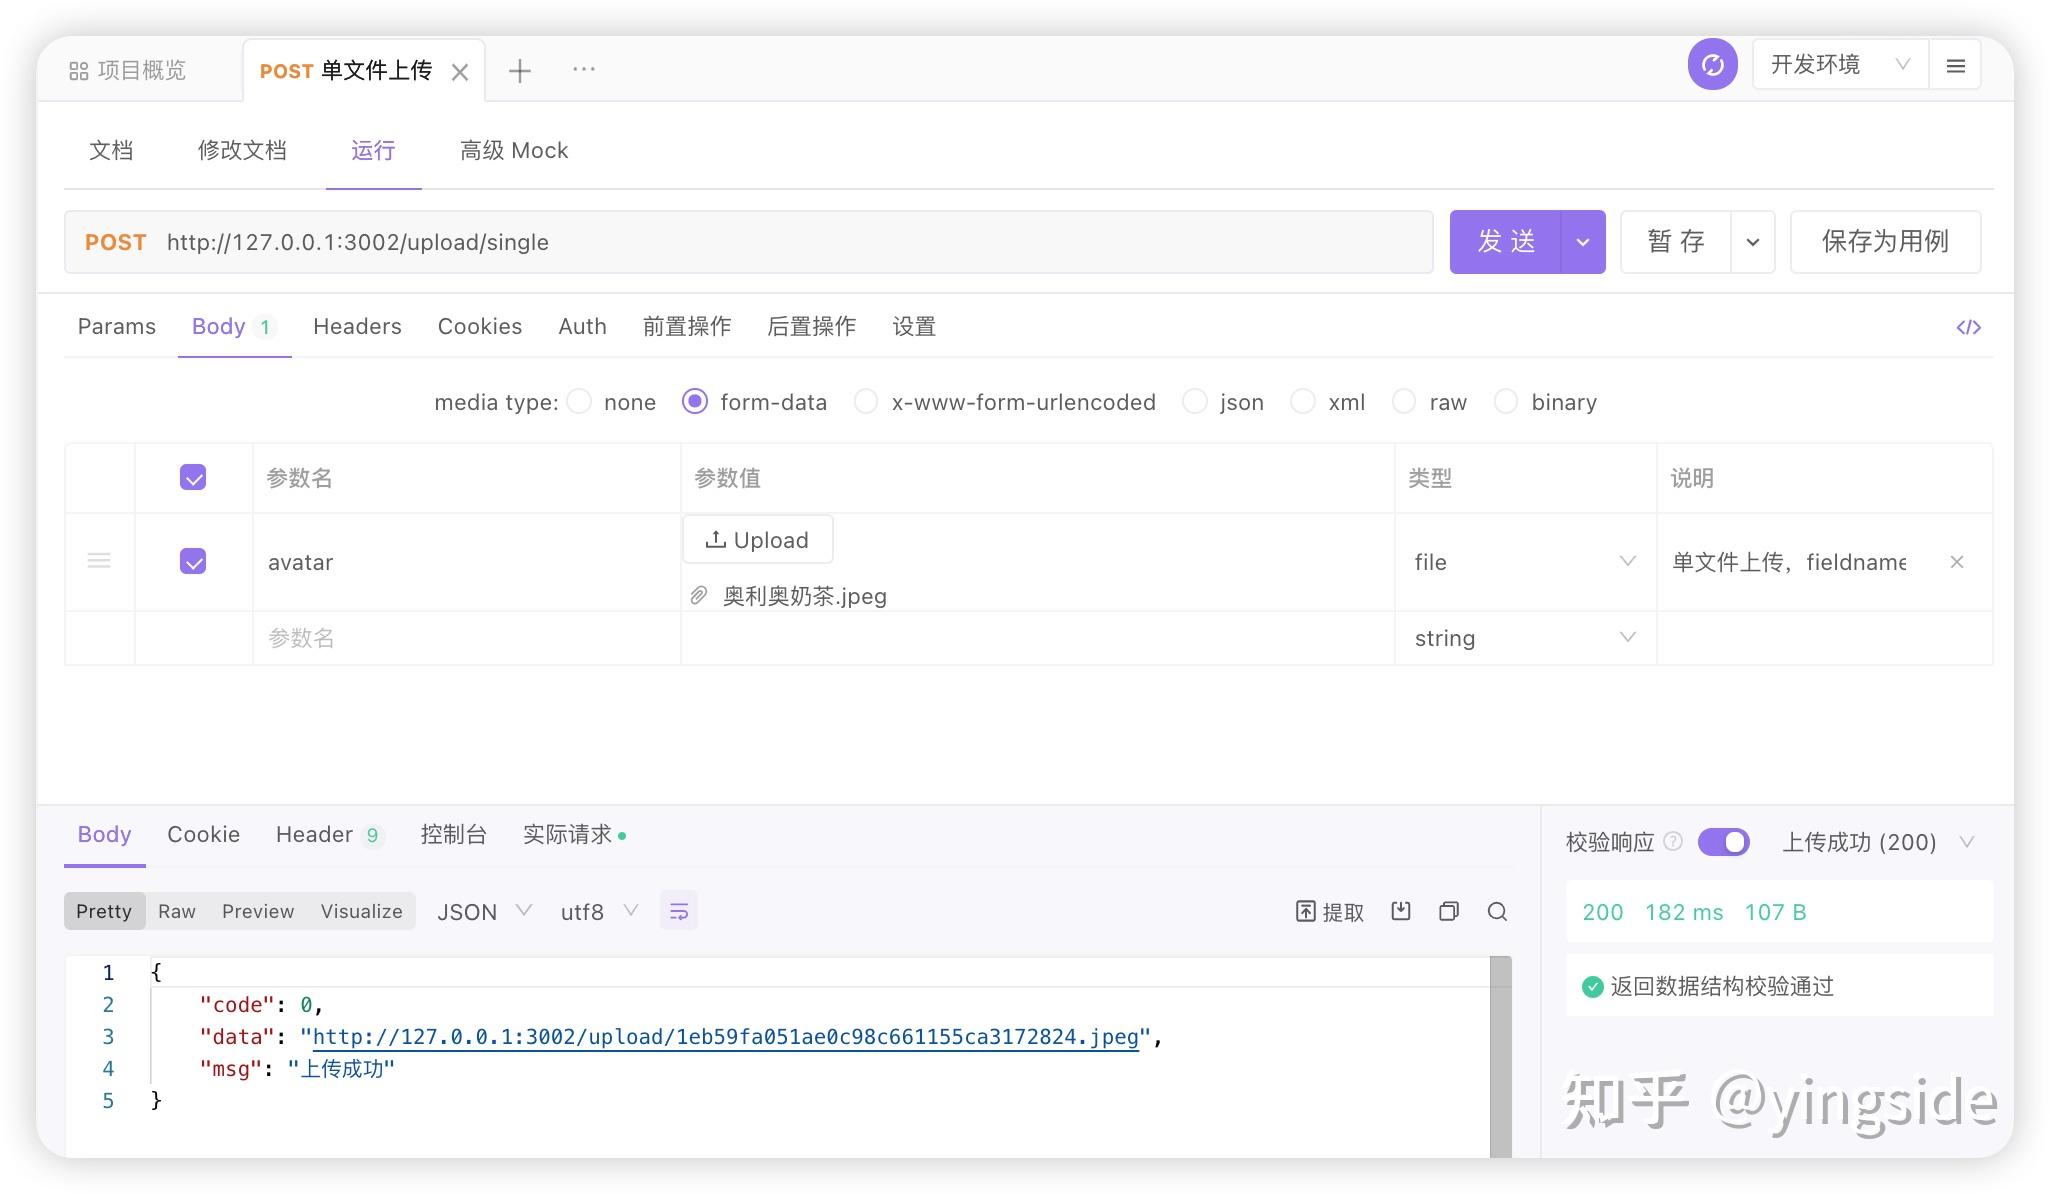Open the 后置操作 tab
Viewport: 2050px width, 1194px height.
pyautogui.click(x=811, y=326)
